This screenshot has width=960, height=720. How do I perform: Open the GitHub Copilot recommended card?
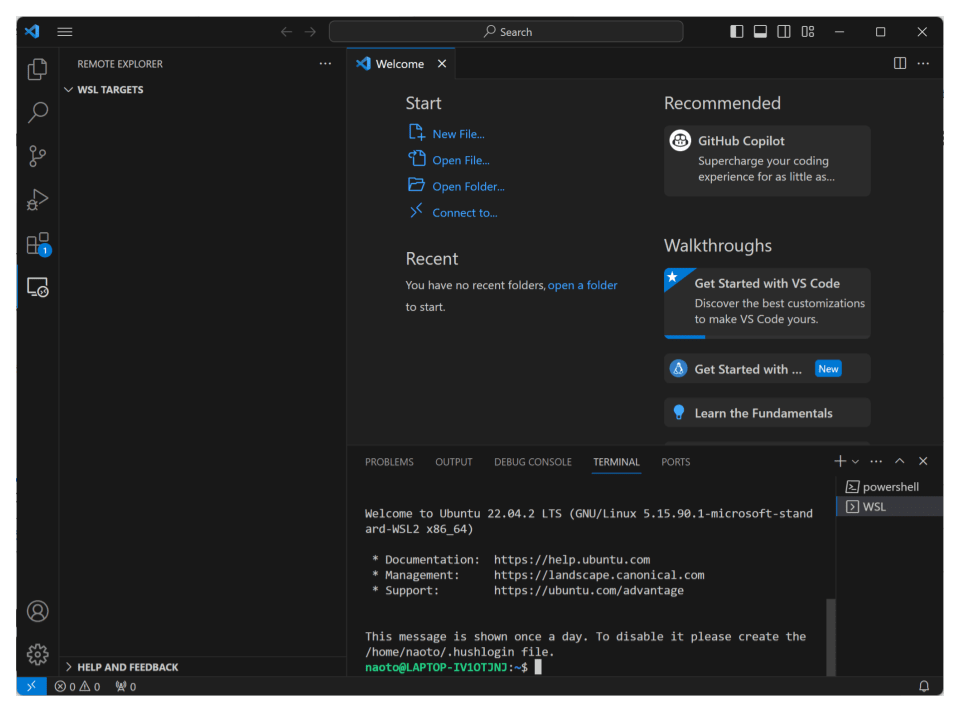tap(767, 160)
